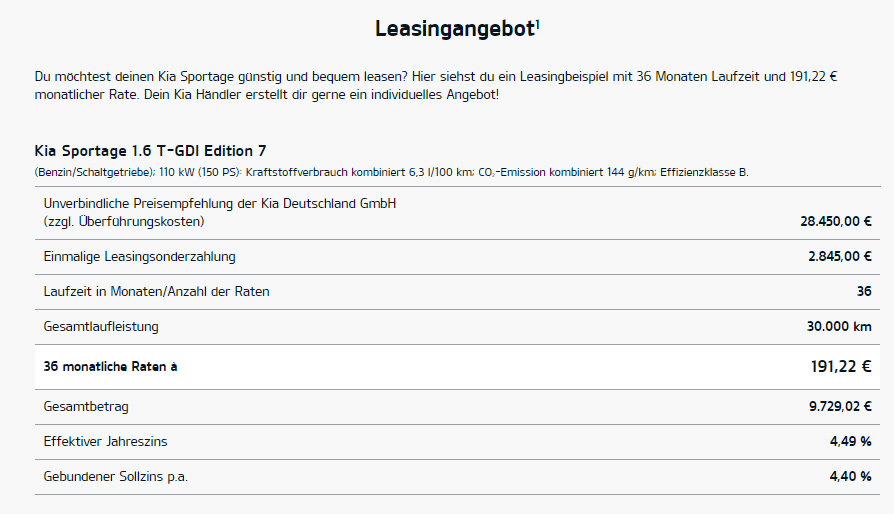Select the 2.845,00 € down payment value
Screen dimensions: 894x514
(840, 257)
